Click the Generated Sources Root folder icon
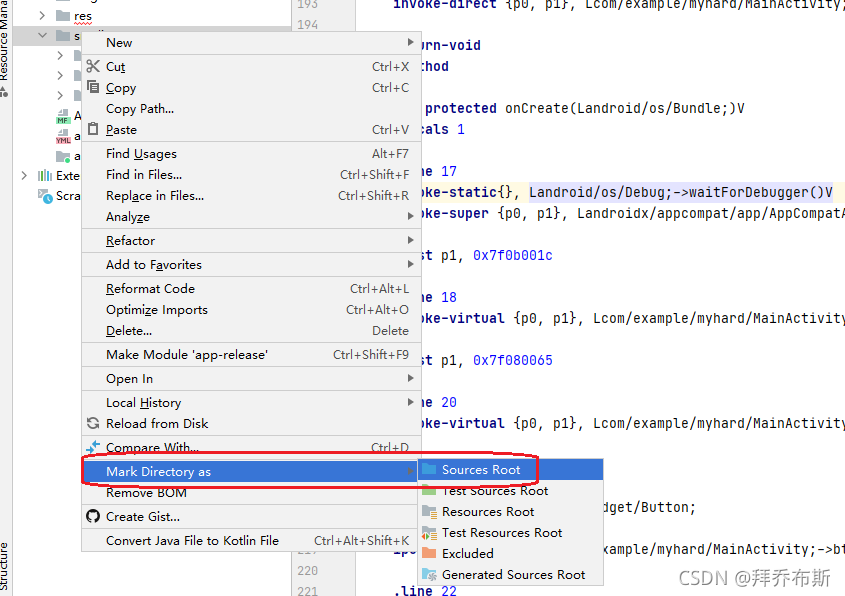This screenshot has height=596, width=845. point(429,575)
